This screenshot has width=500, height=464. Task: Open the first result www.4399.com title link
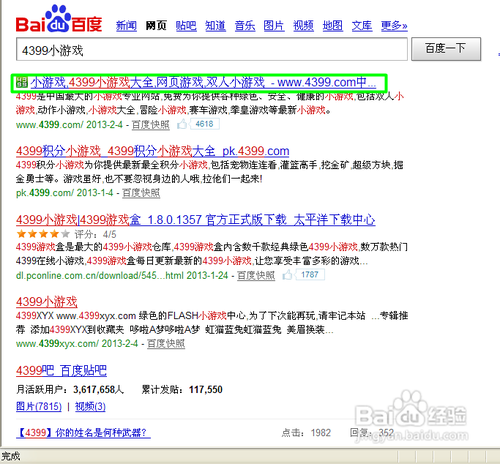[x=203, y=82]
